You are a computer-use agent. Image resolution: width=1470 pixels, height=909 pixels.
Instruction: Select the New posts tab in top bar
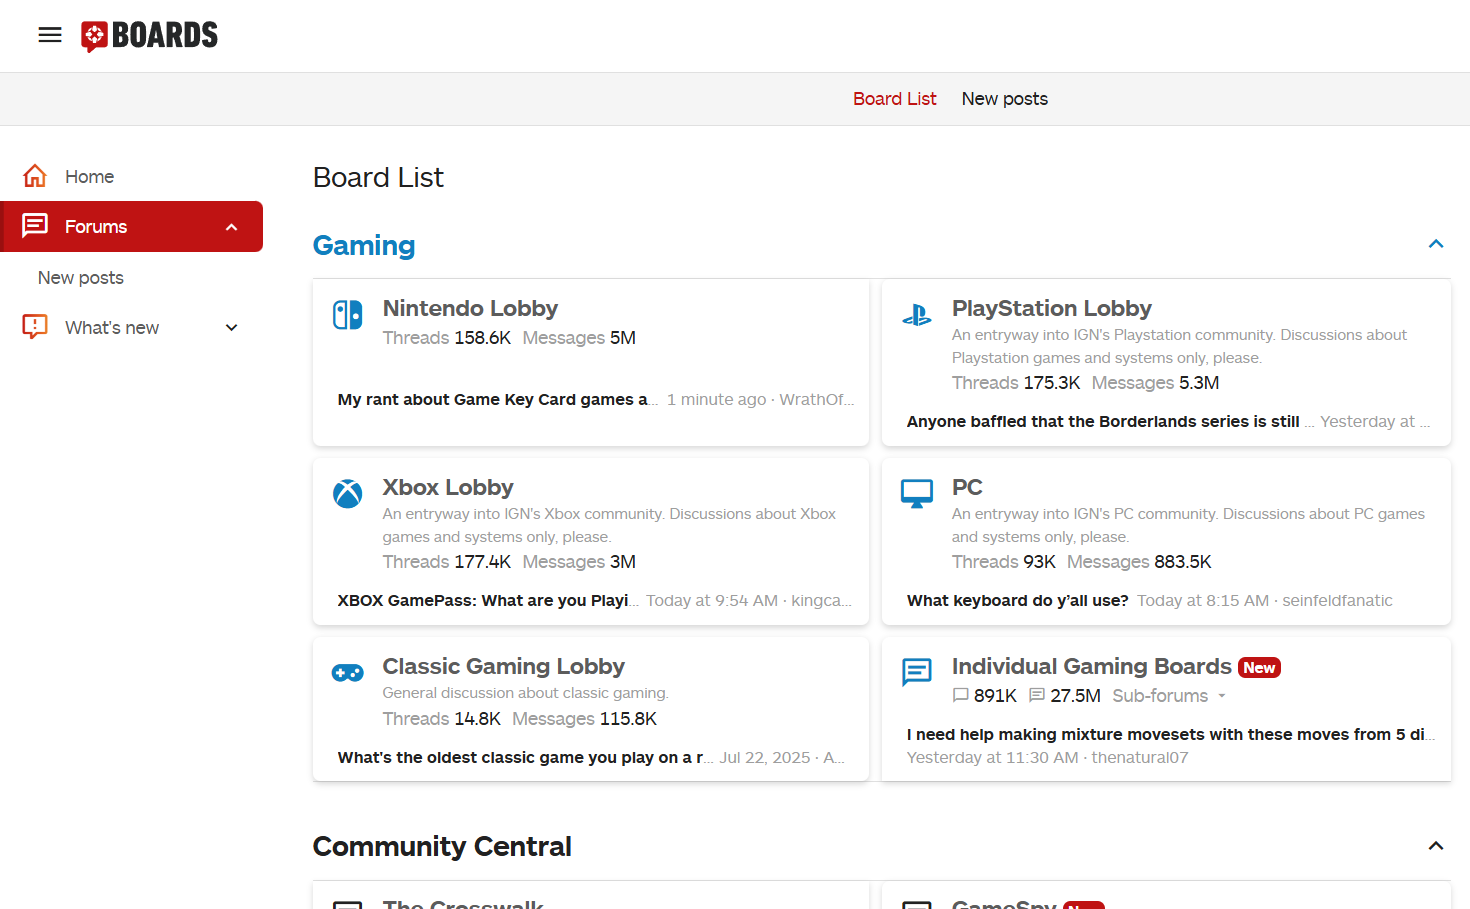point(1005,99)
